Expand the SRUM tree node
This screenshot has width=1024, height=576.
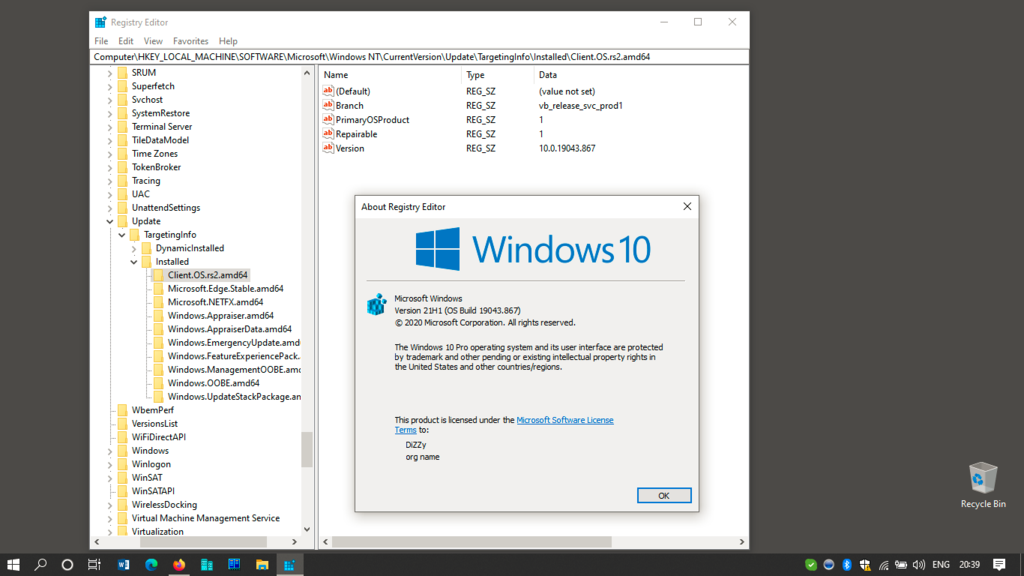pyautogui.click(x=110, y=72)
